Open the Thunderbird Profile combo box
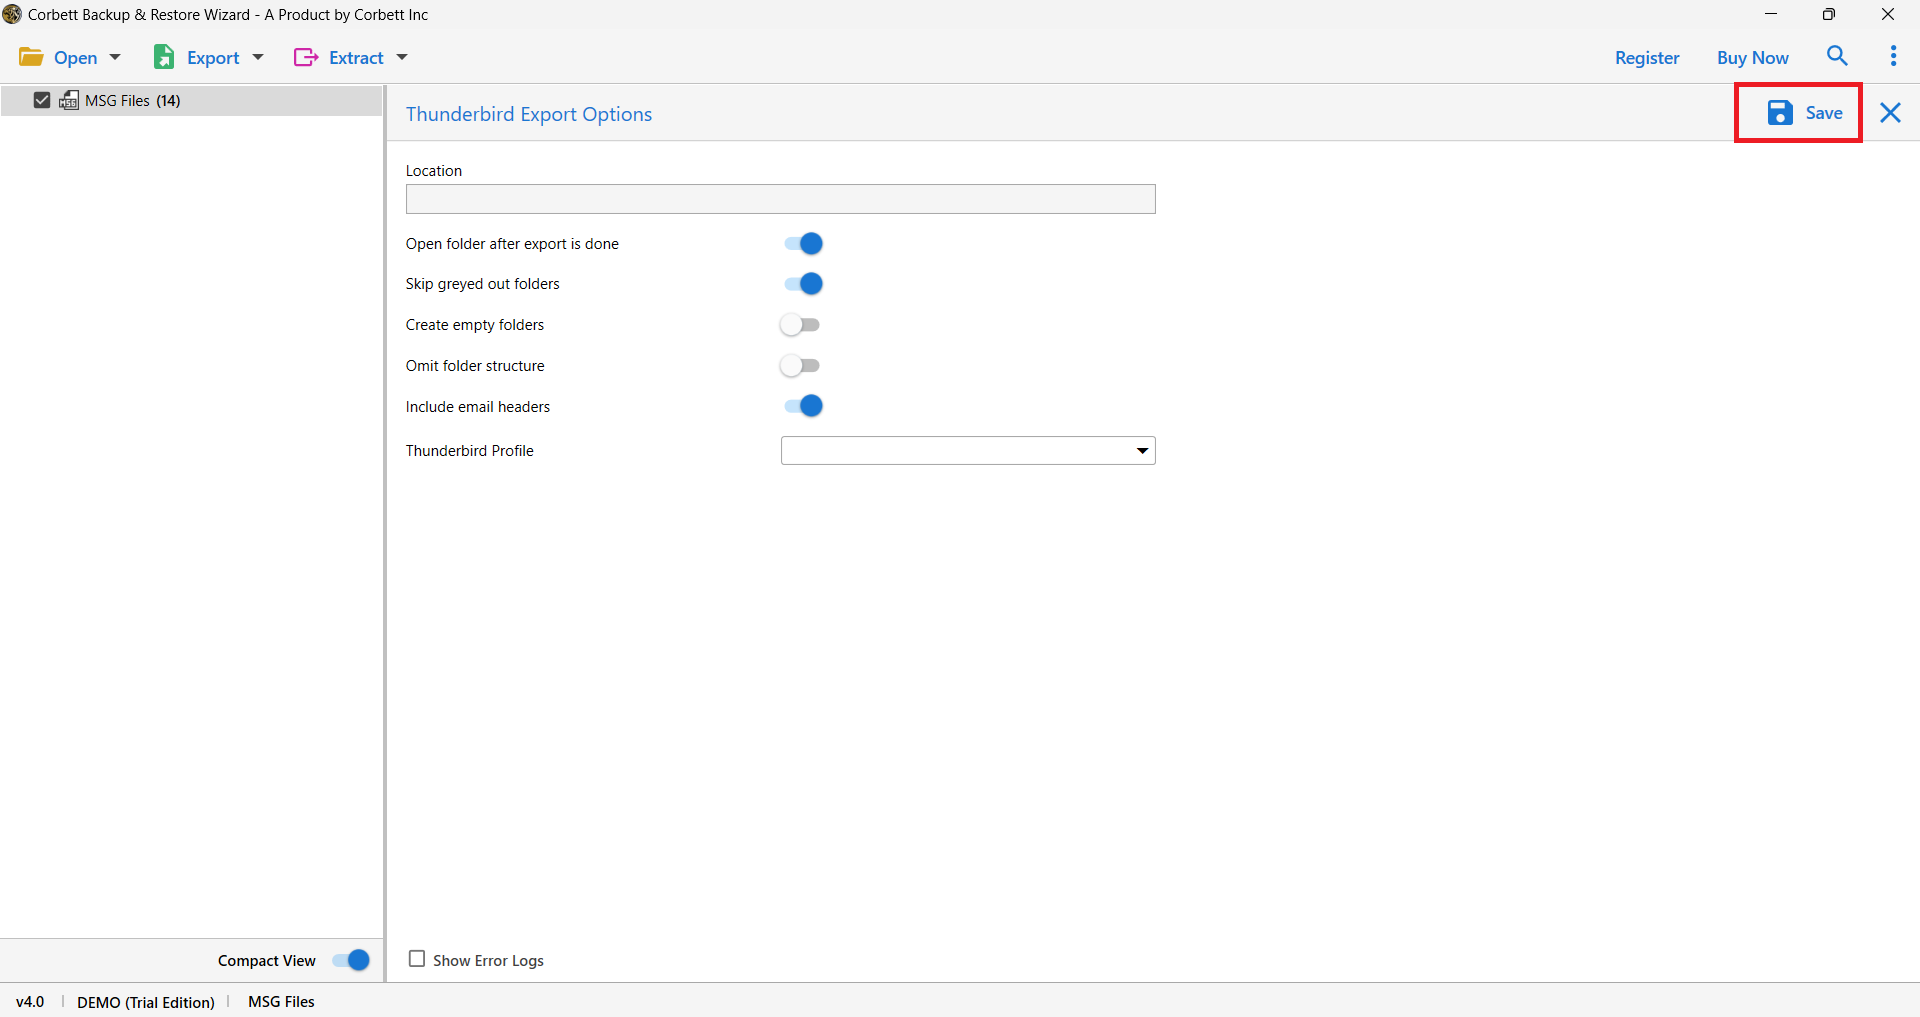The width and height of the screenshot is (1920, 1017). [x=968, y=451]
